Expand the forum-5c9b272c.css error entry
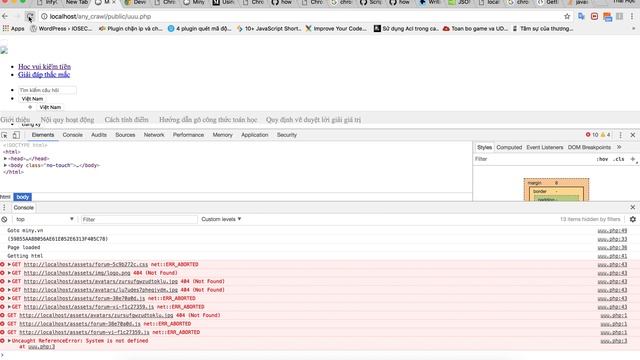The width and height of the screenshot is (640, 360). [9, 264]
